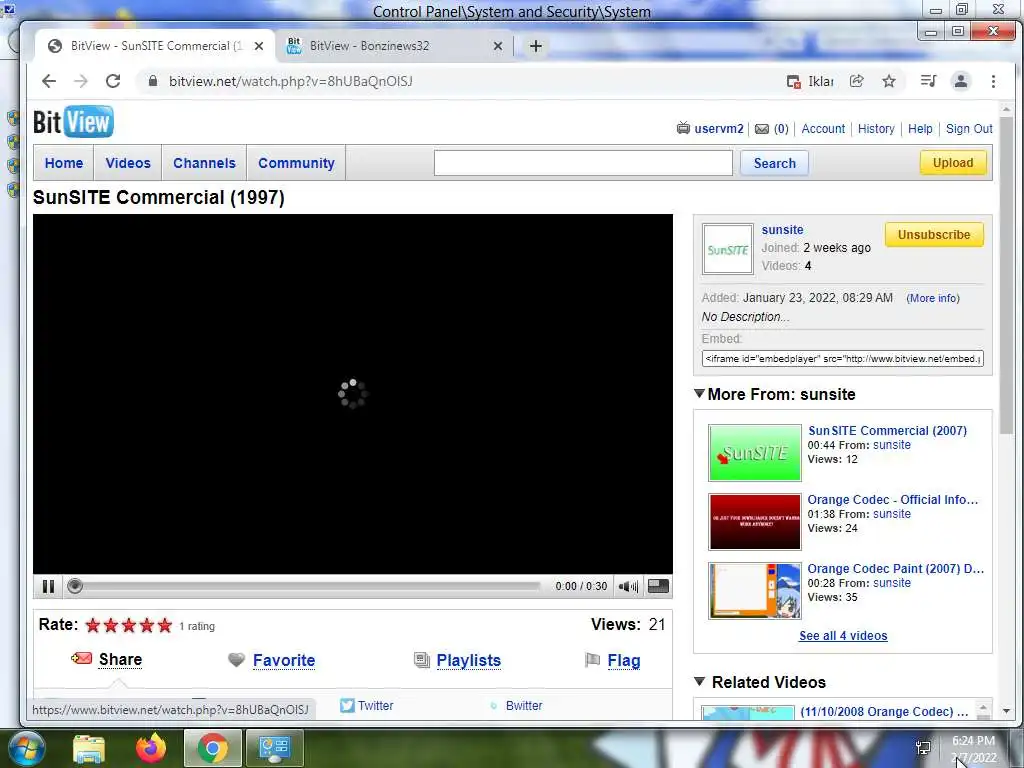Close the BitView - SunSITE Commercial tab
Viewport: 1024px width, 768px height.
pyautogui.click(x=259, y=46)
